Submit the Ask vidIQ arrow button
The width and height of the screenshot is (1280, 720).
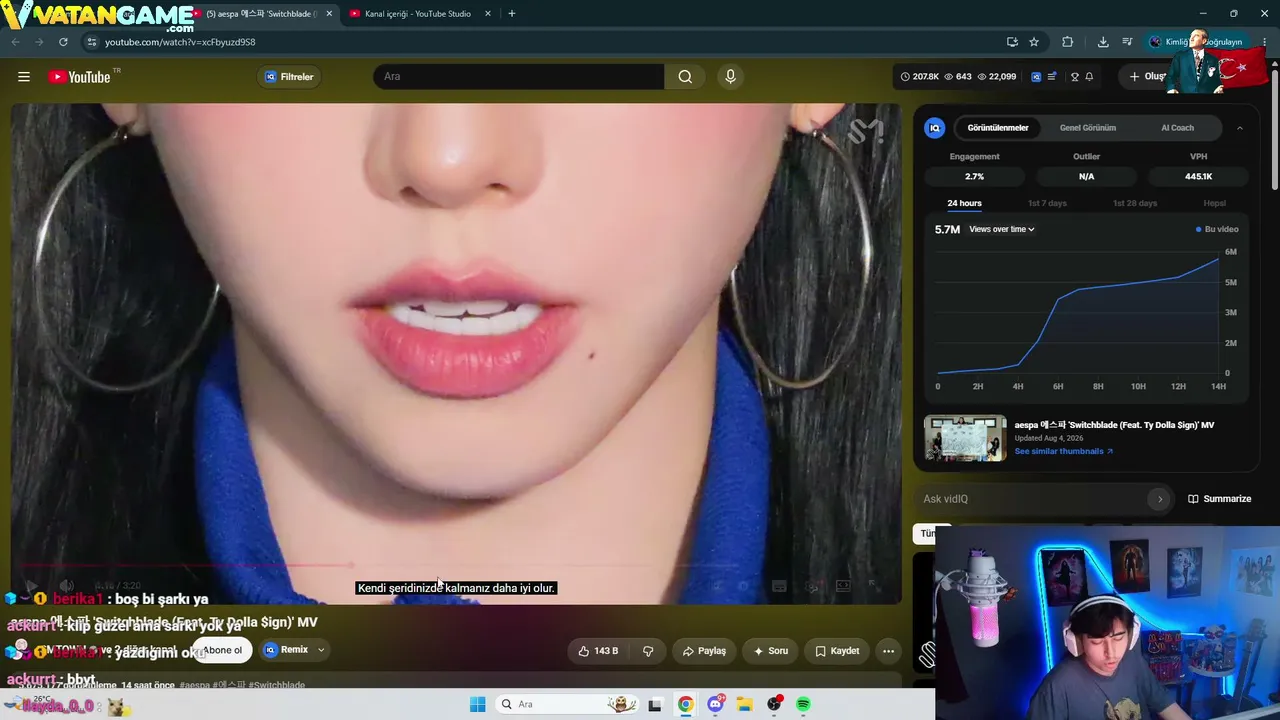pyautogui.click(x=1160, y=499)
